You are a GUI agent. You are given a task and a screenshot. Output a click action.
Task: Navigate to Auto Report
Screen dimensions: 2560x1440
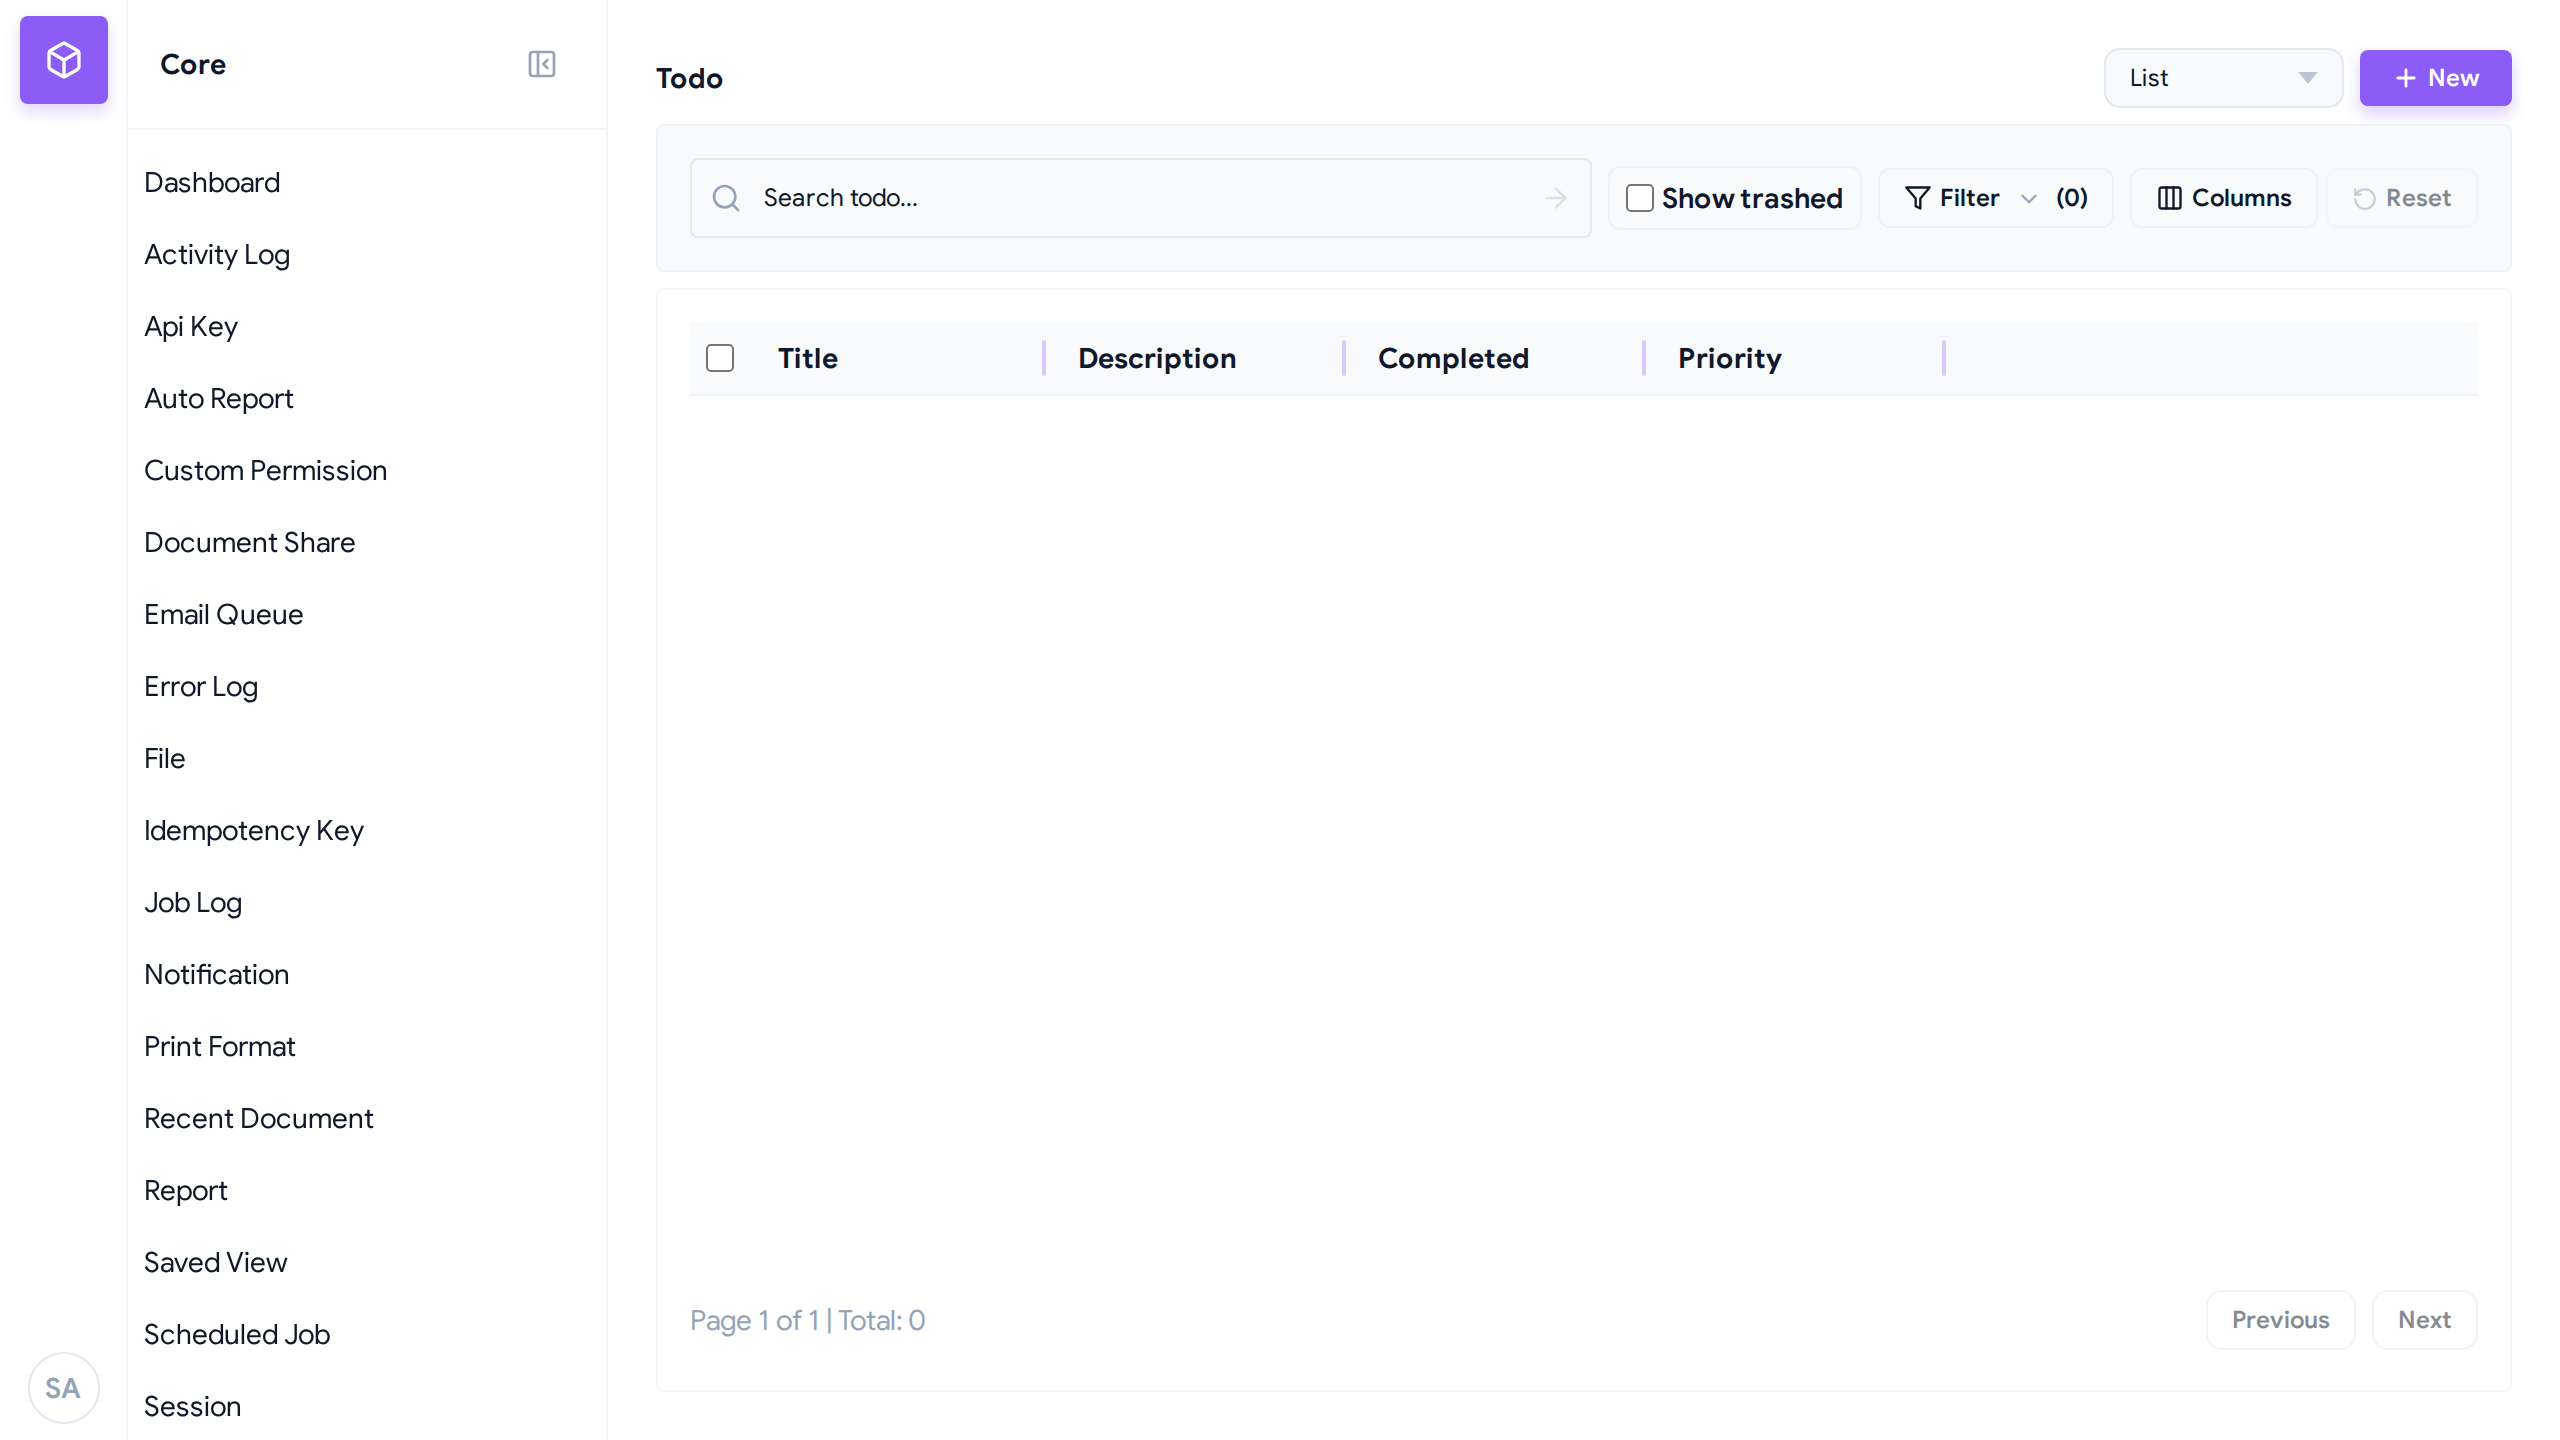[219, 398]
